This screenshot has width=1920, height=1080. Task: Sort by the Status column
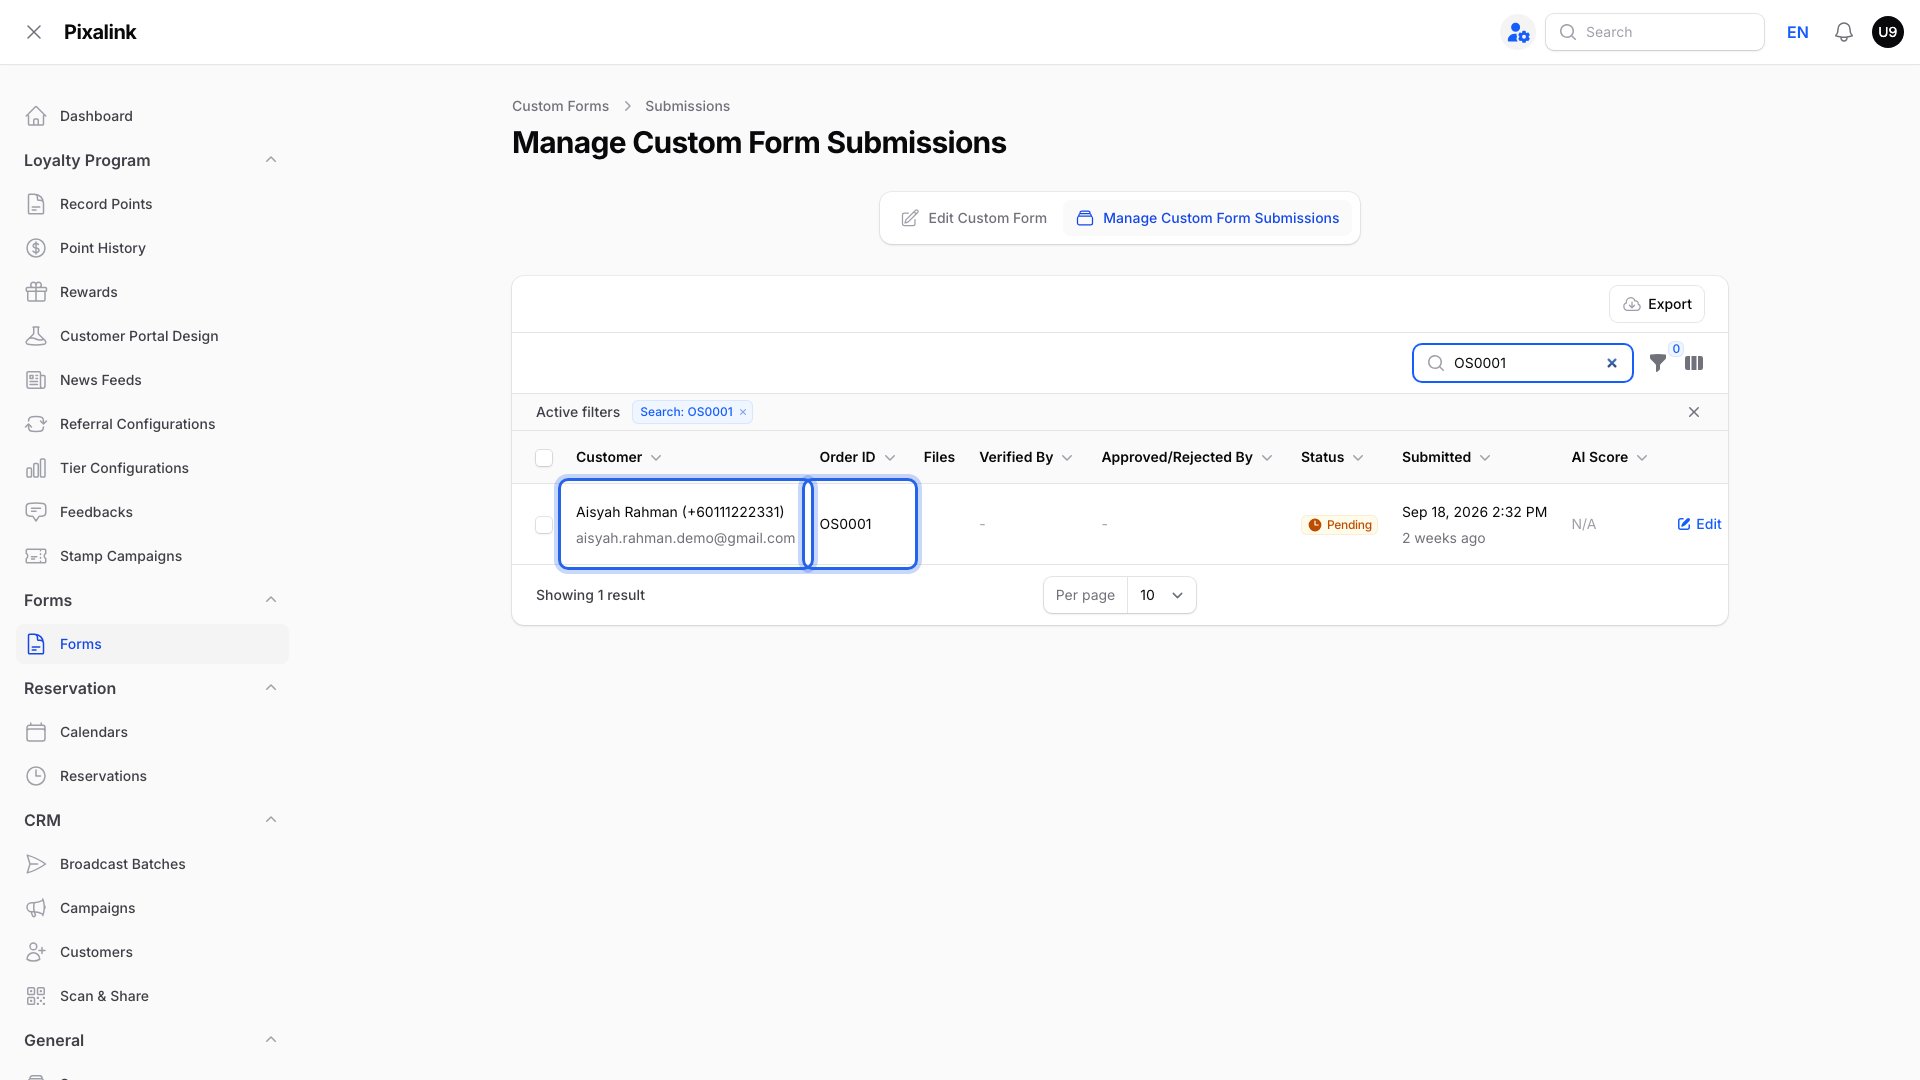1332,457
